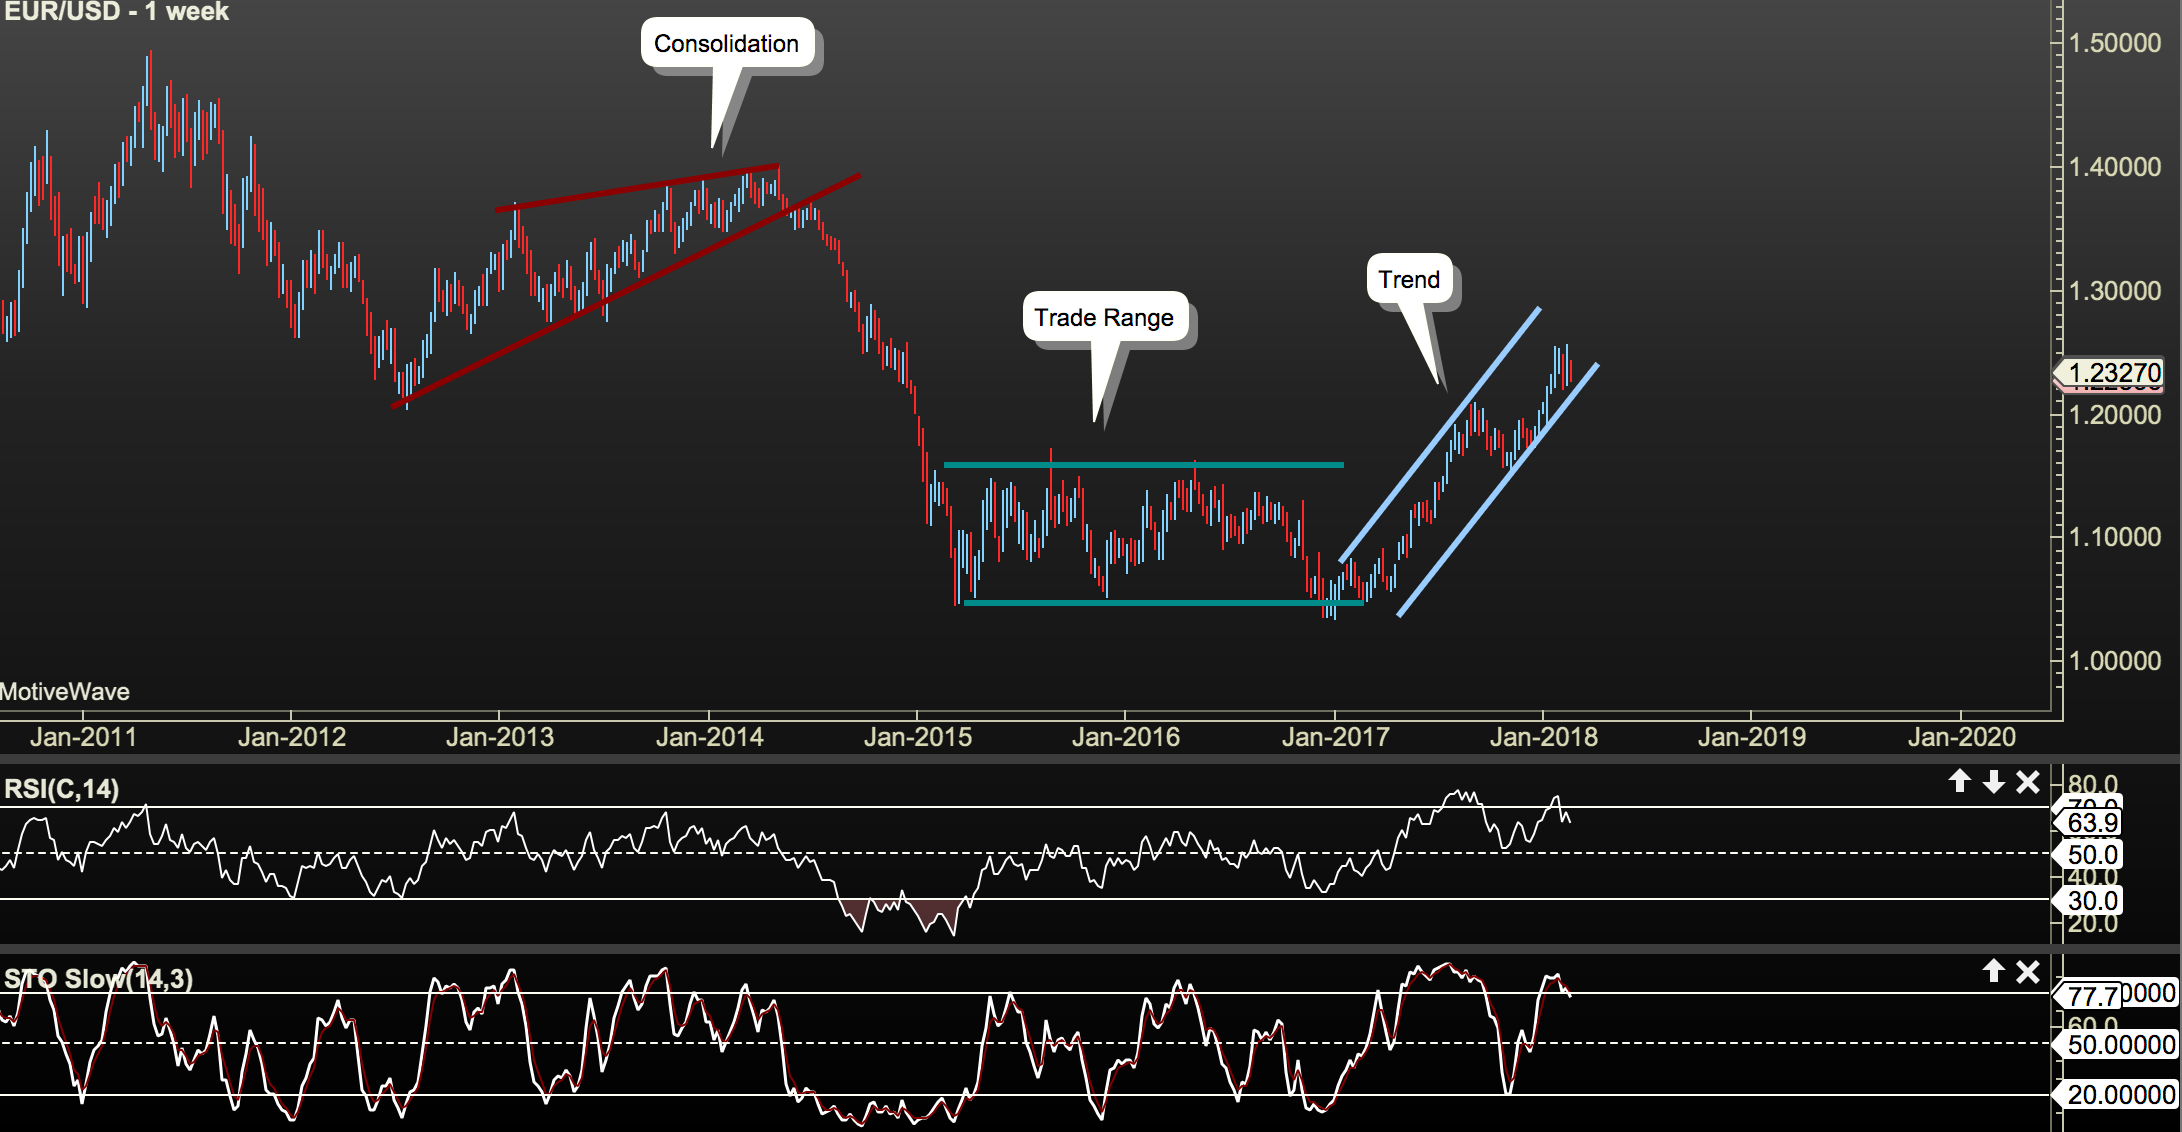
Task: Click the RSI 30.0 level tag
Action: tap(2089, 901)
